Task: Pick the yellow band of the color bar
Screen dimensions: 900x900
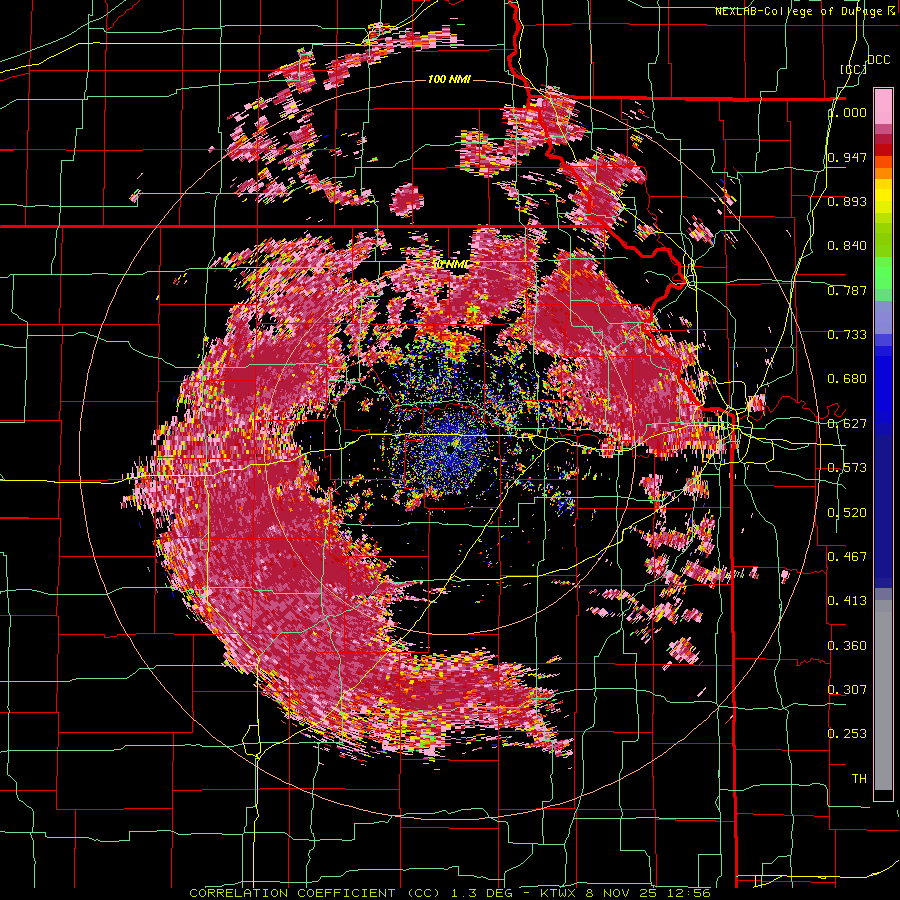Action: (883, 197)
